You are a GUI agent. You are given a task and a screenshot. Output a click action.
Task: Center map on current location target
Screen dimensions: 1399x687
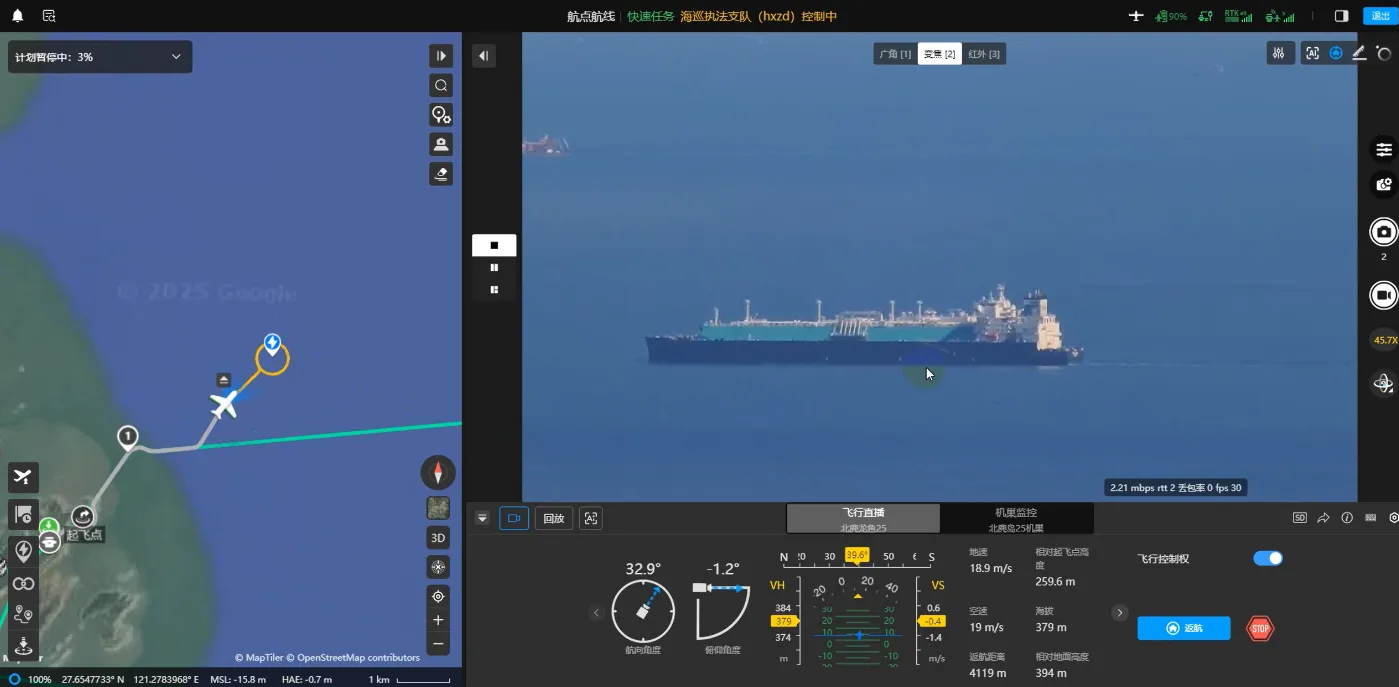pos(438,596)
